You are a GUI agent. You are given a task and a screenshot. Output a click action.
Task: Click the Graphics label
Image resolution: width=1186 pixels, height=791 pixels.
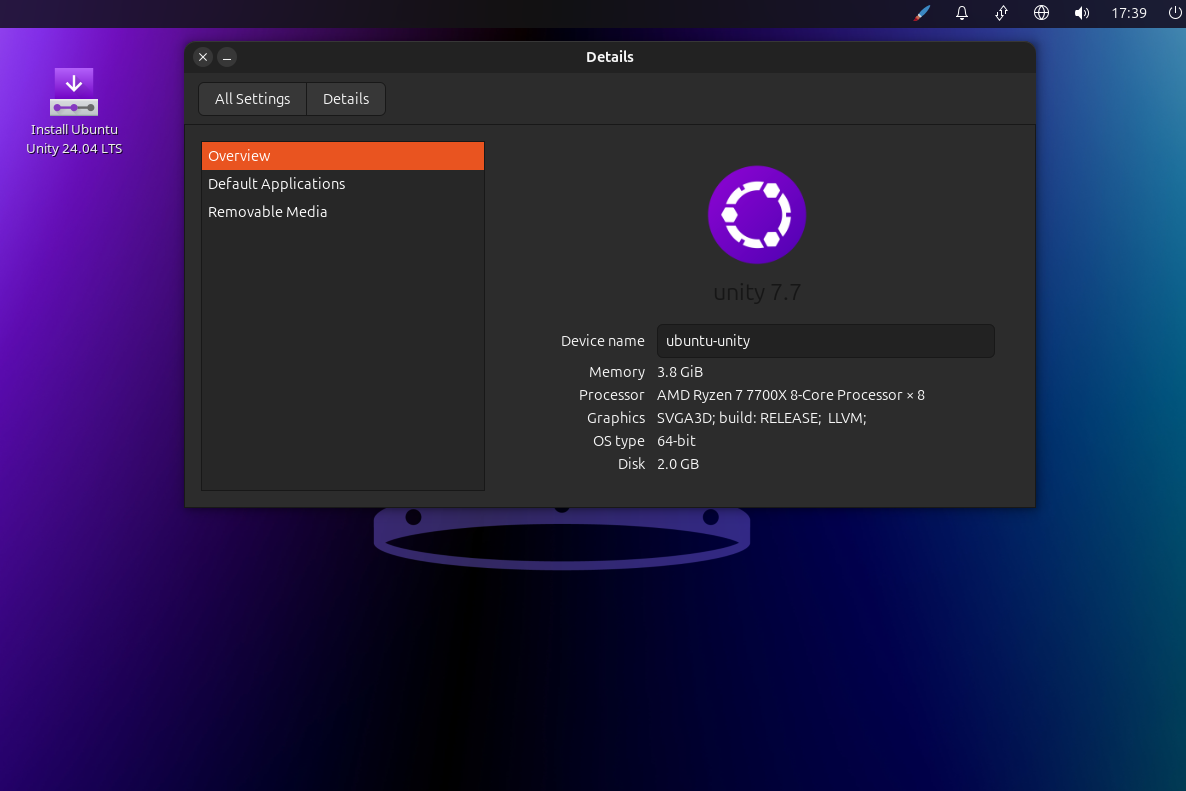[616, 417]
